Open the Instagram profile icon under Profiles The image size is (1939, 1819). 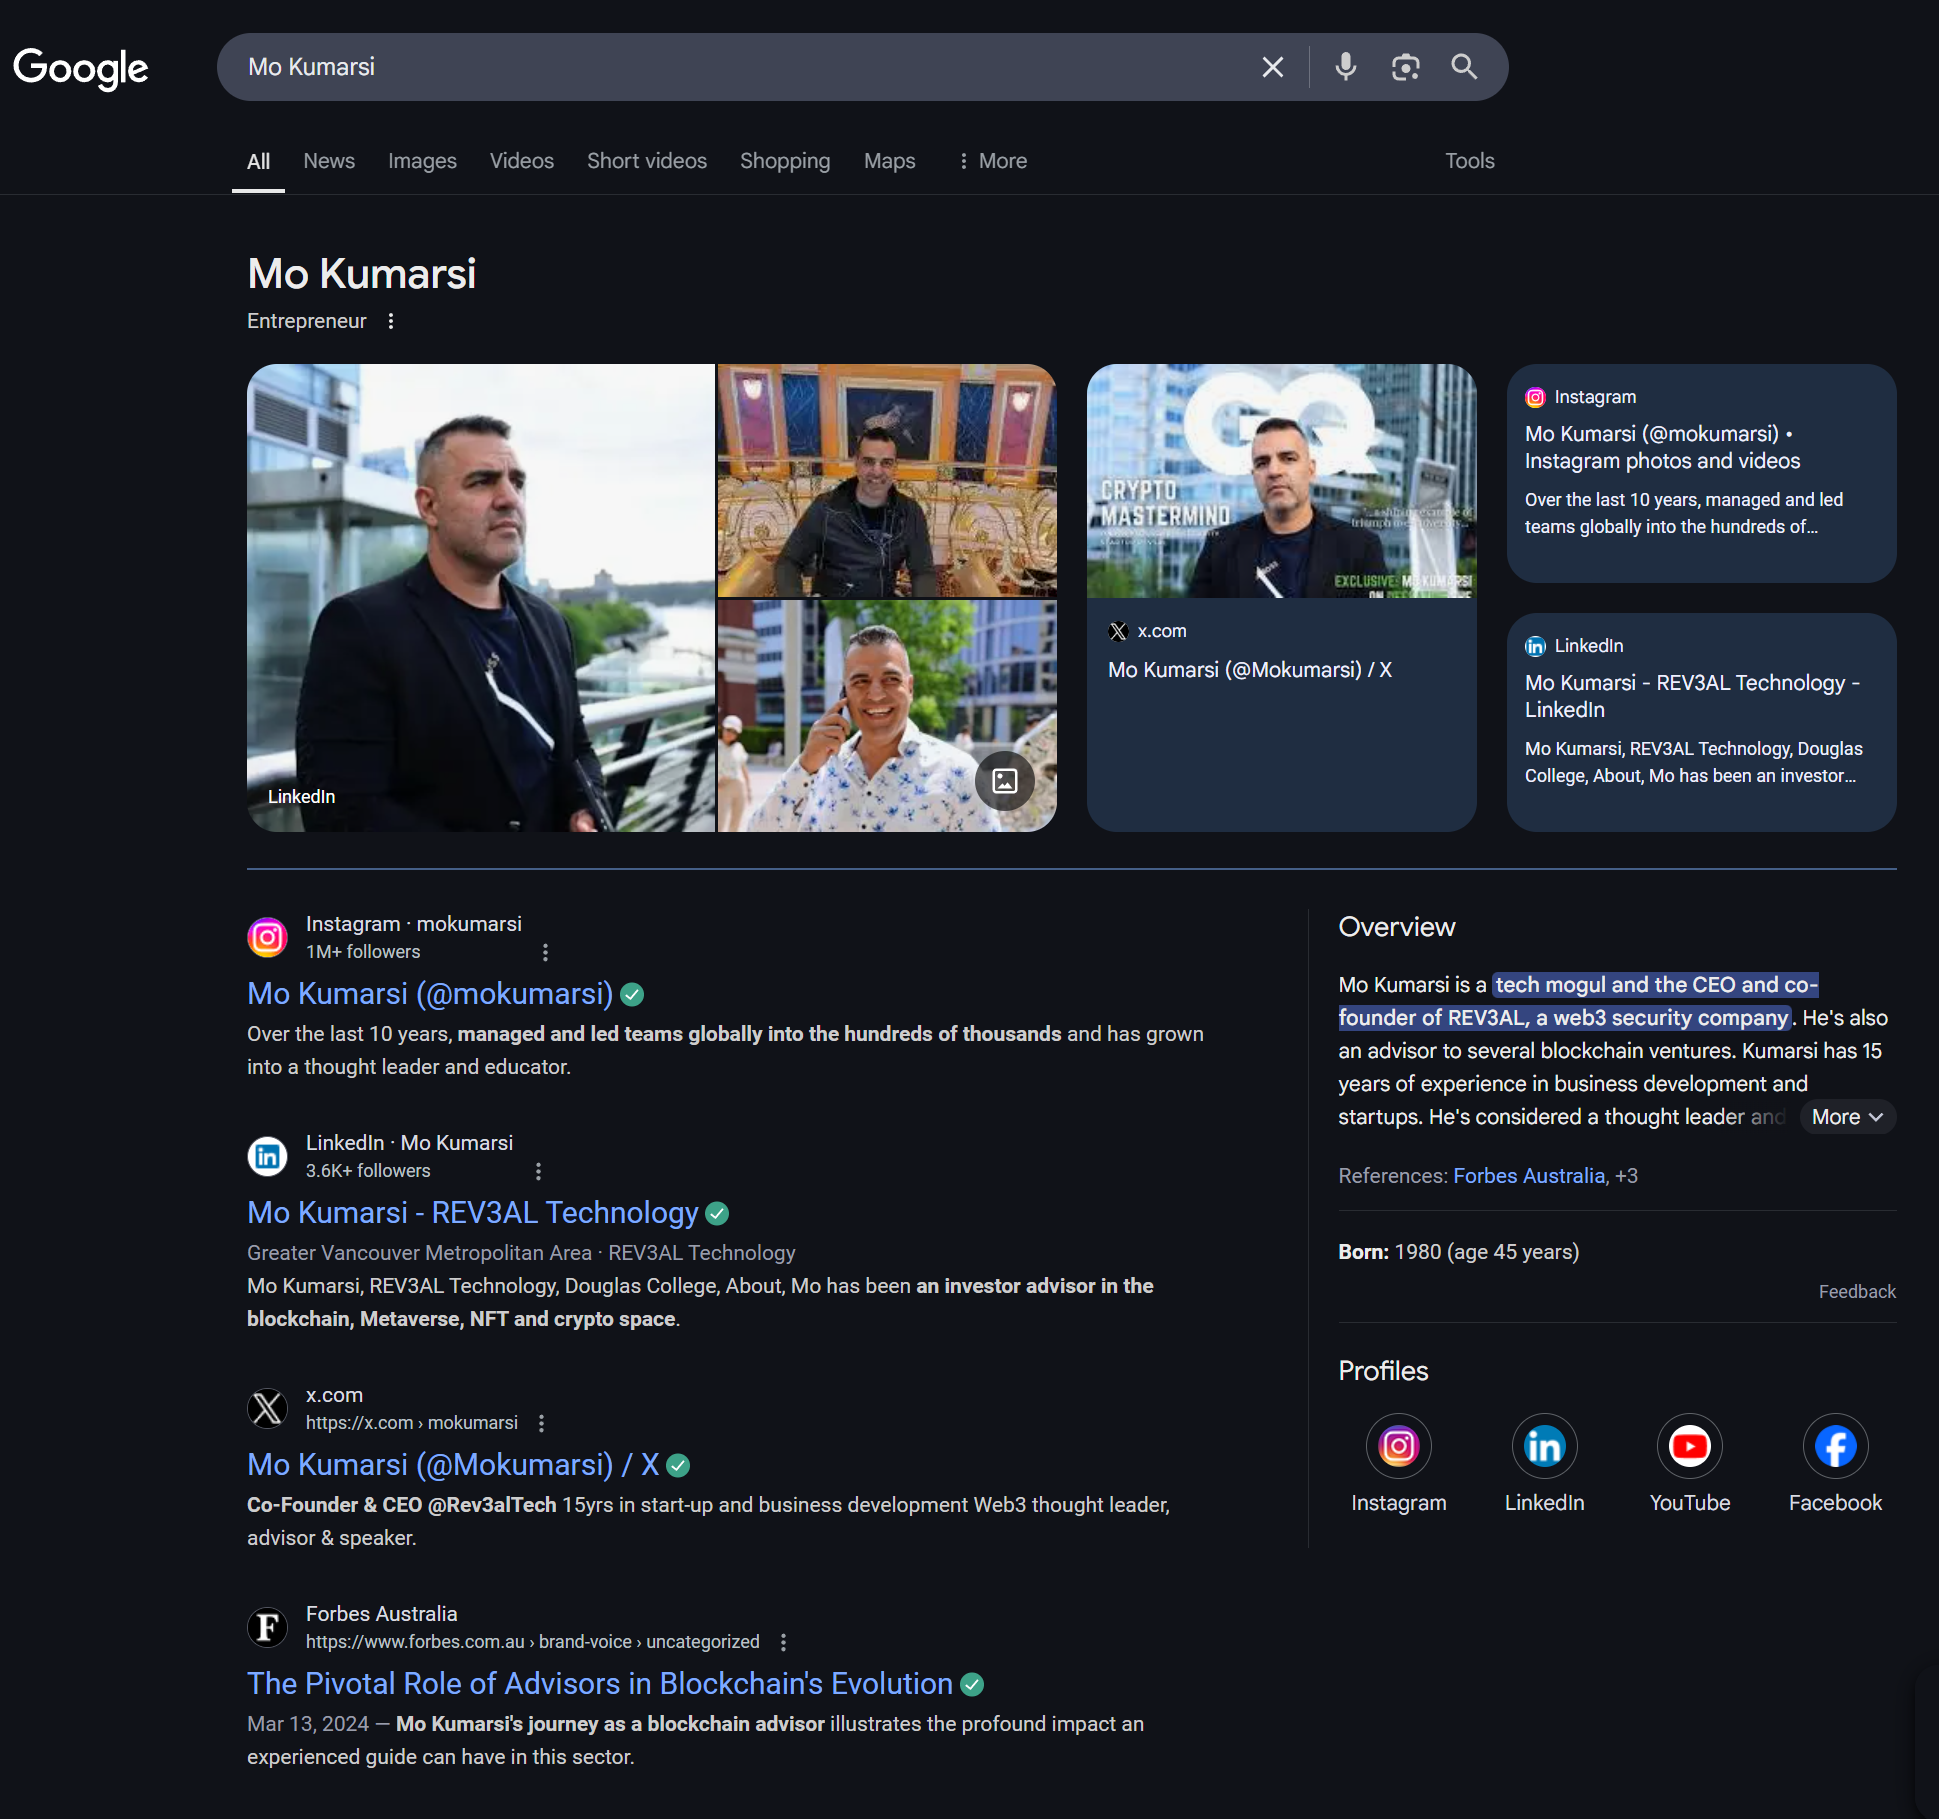pos(1398,1446)
